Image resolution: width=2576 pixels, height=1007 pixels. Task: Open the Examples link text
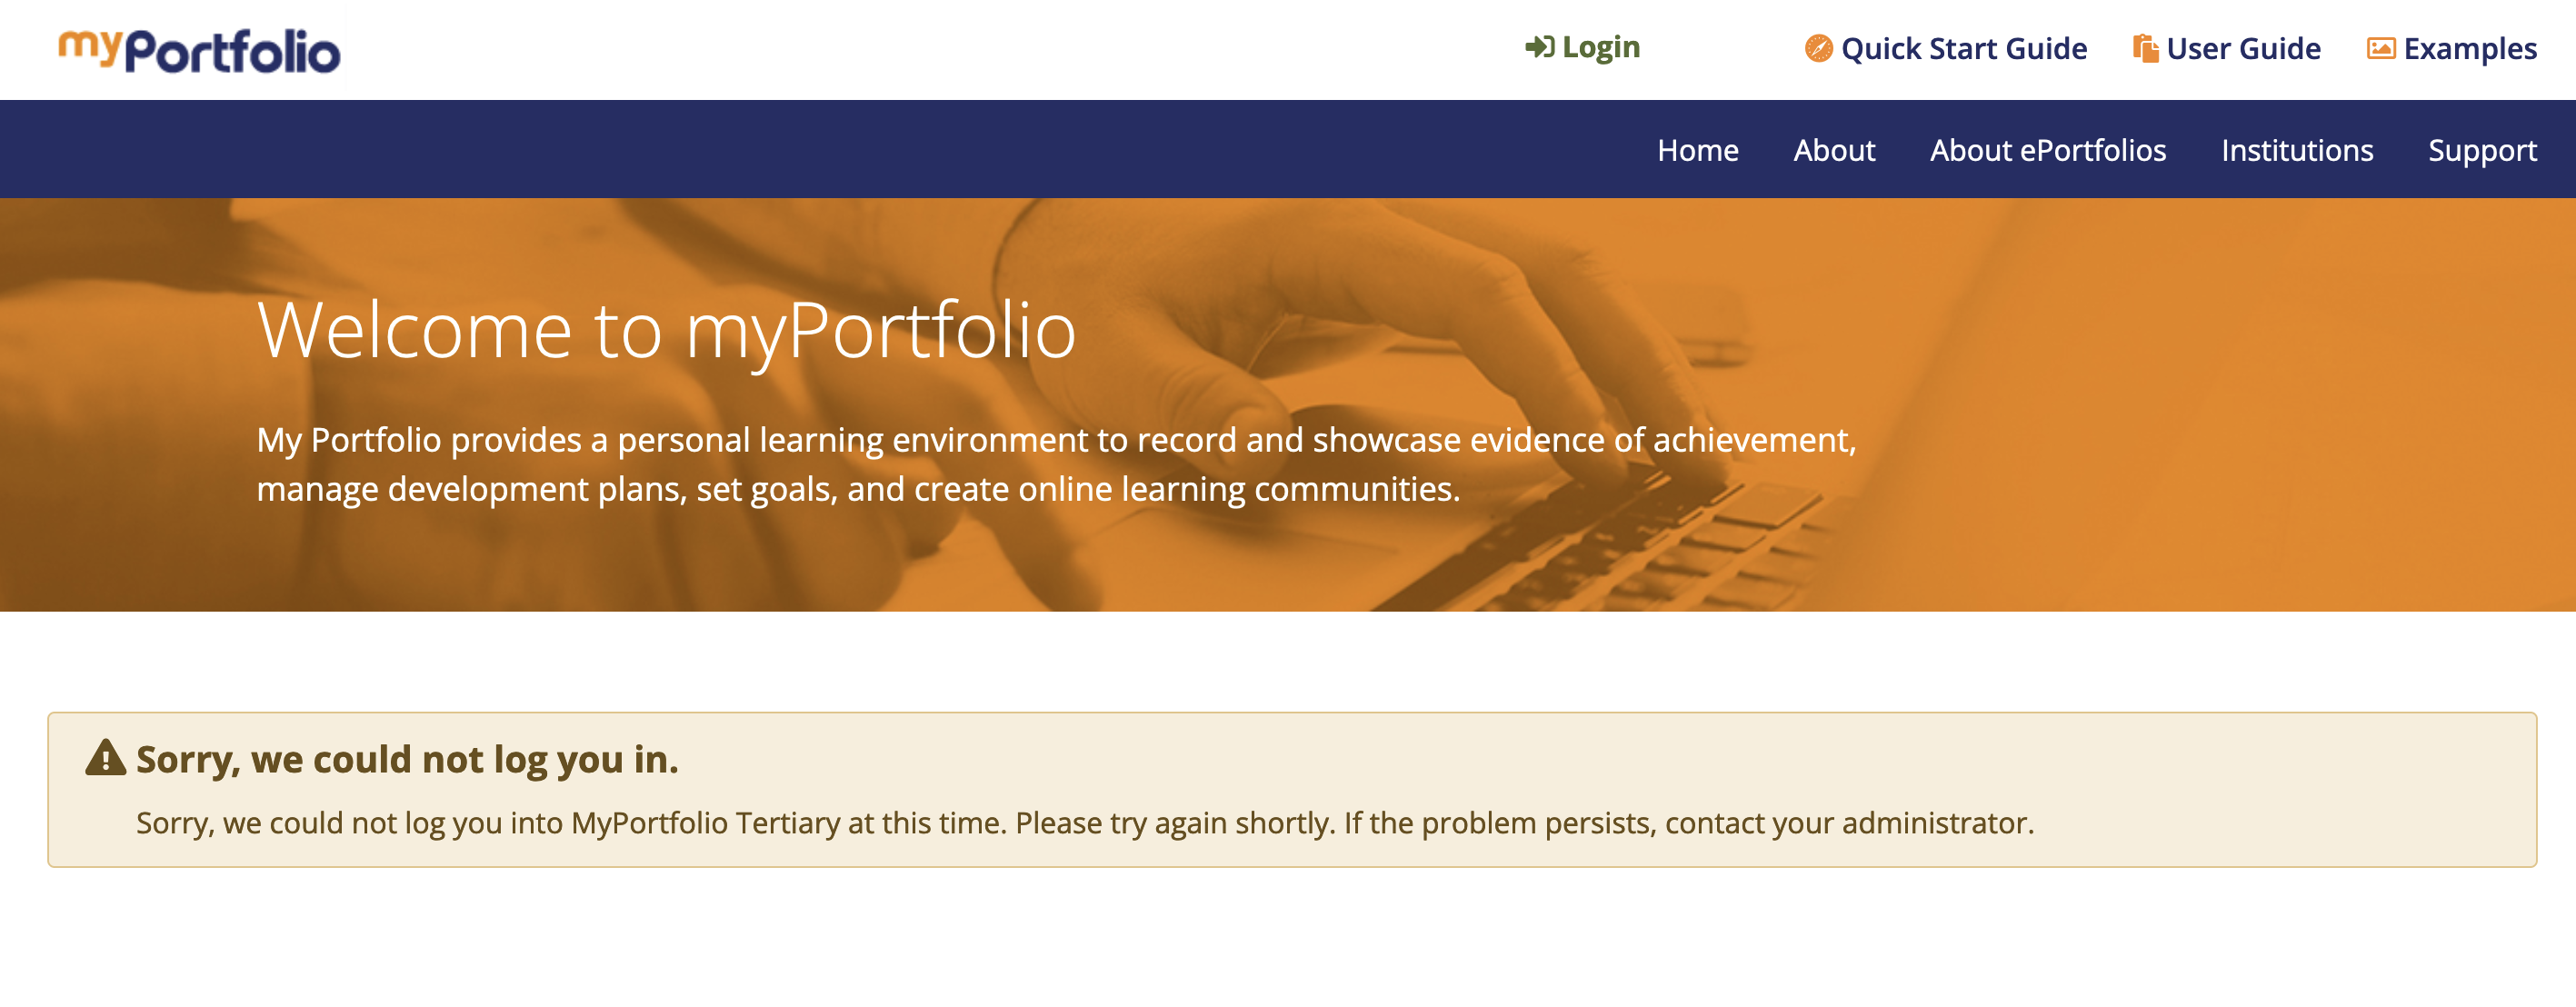pyautogui.click(x=2469, y=48)
